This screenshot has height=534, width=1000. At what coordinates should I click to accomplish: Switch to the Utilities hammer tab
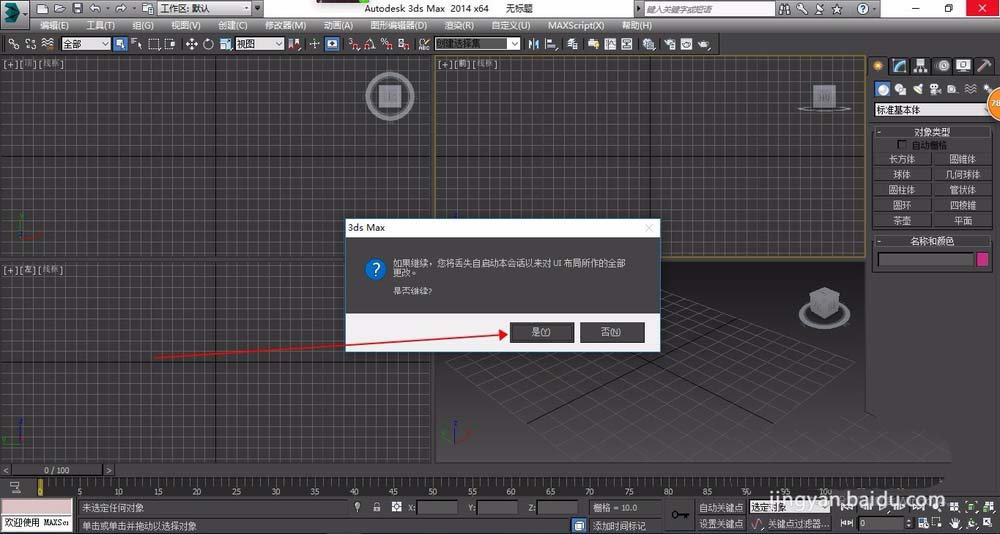click(984, 66)
